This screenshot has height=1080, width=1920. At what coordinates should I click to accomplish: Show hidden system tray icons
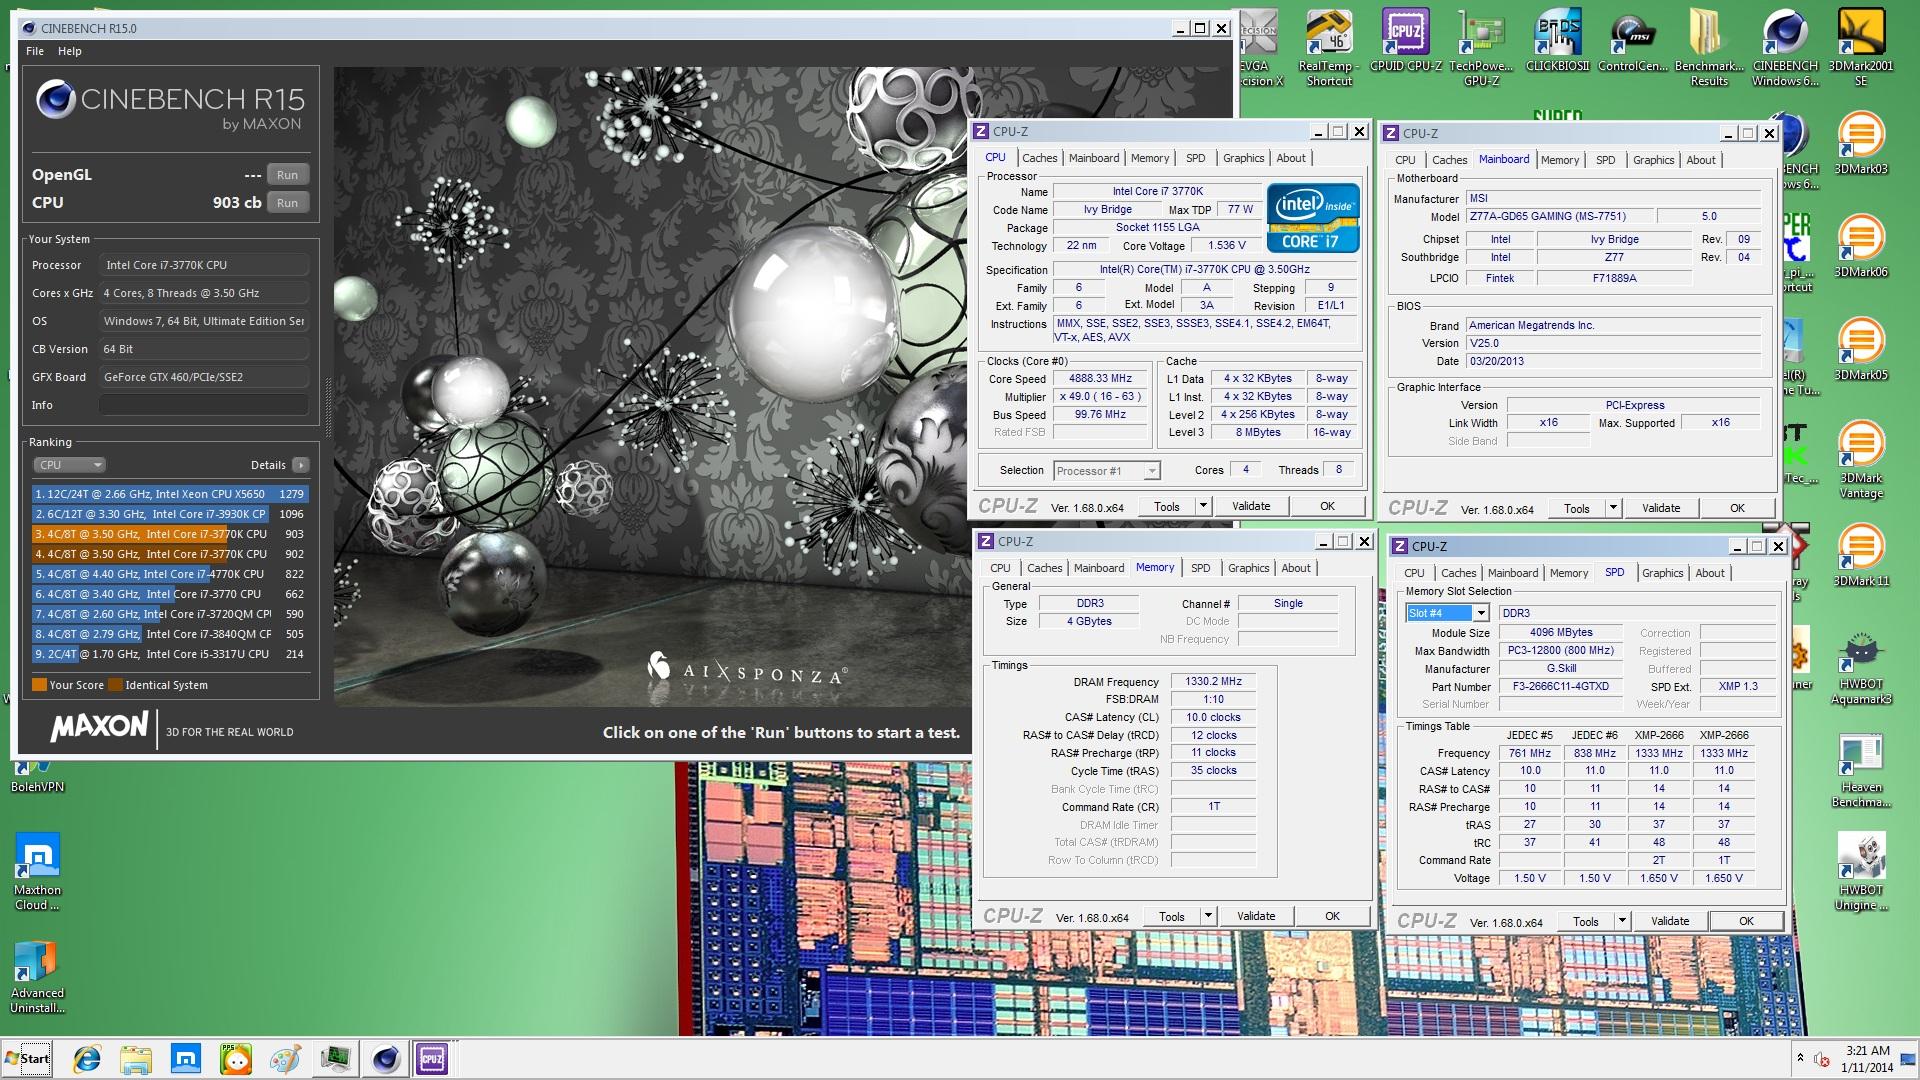[1800, 1058]
